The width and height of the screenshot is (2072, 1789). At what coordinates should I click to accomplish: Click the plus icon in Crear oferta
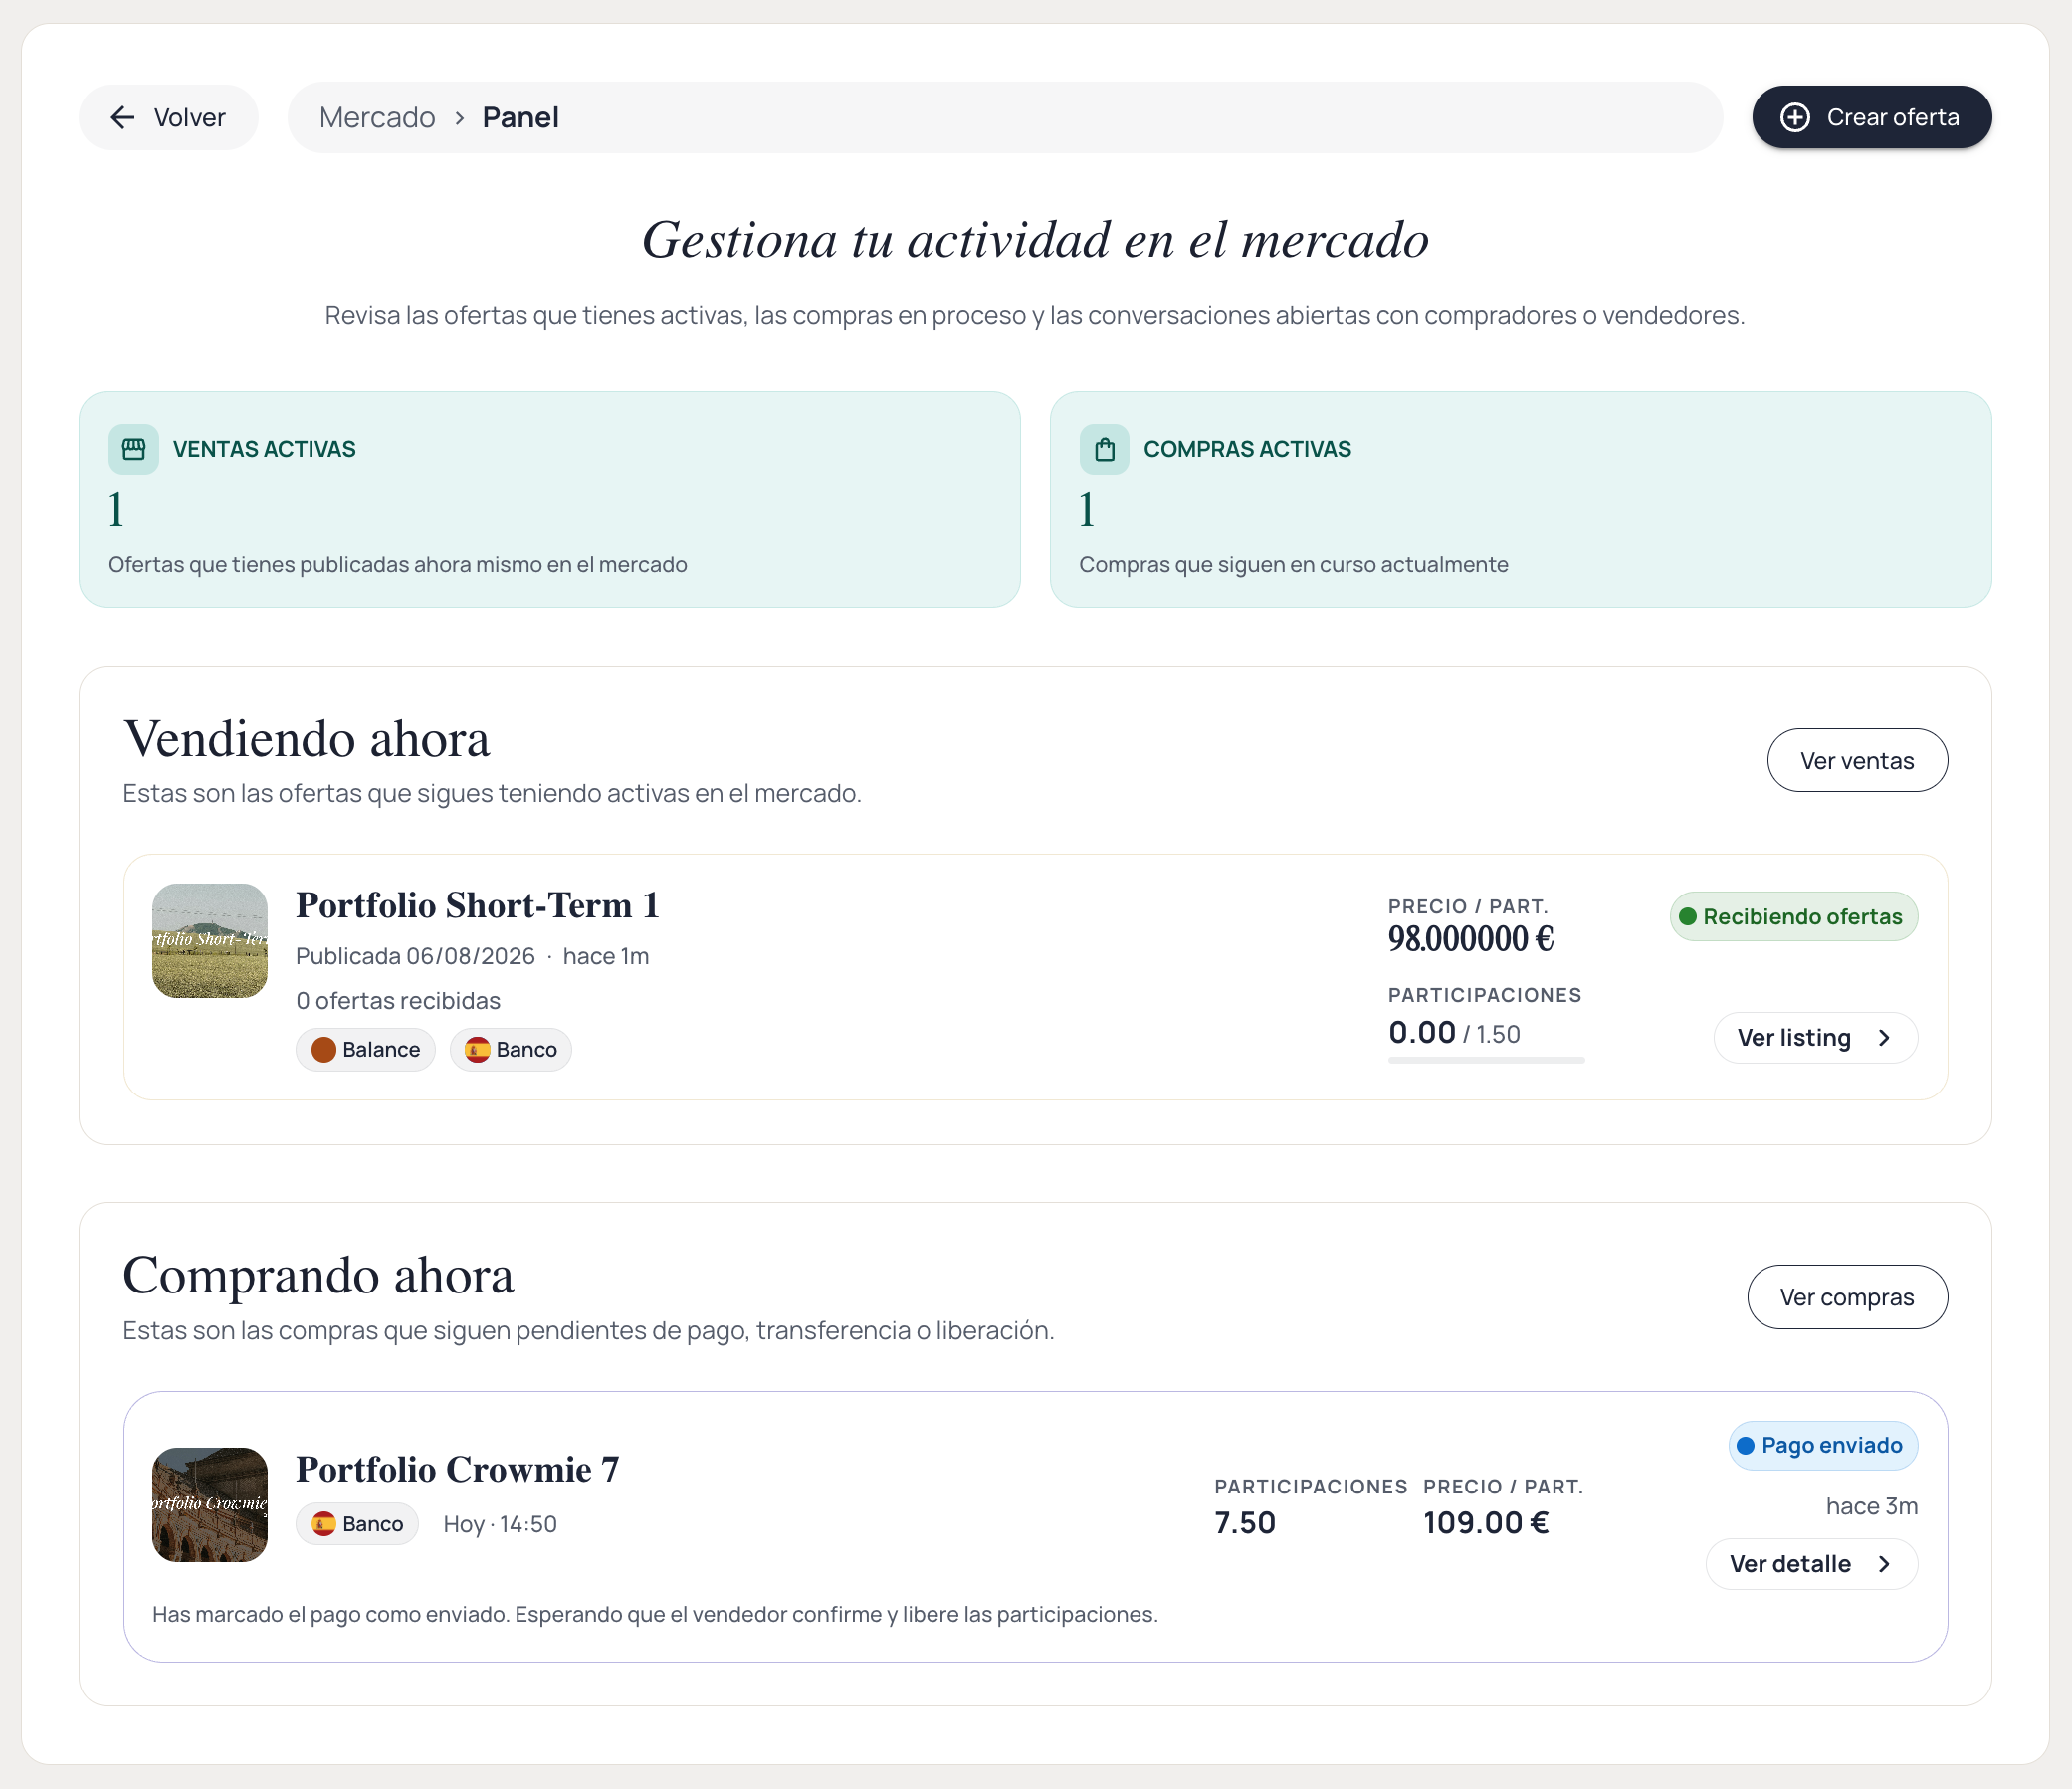point(1795,118)
